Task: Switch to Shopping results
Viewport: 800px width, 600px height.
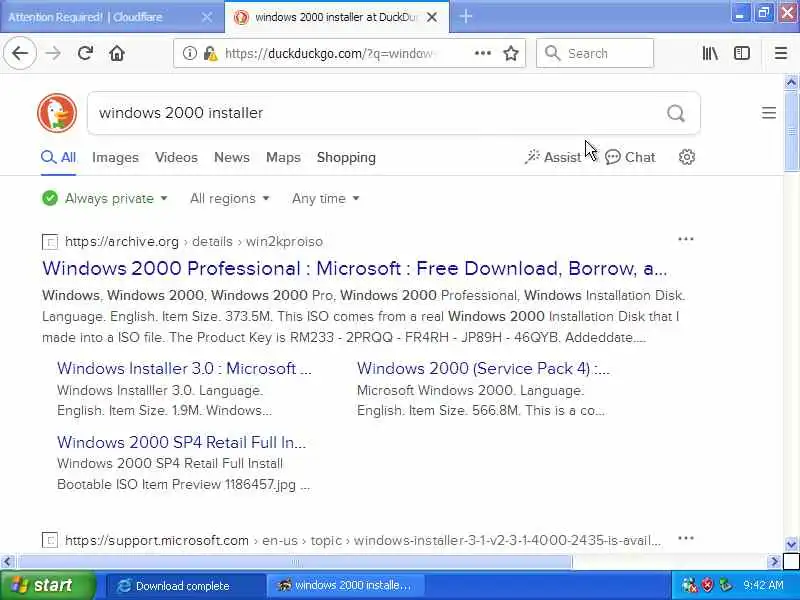Action: (x=346, y=158)
